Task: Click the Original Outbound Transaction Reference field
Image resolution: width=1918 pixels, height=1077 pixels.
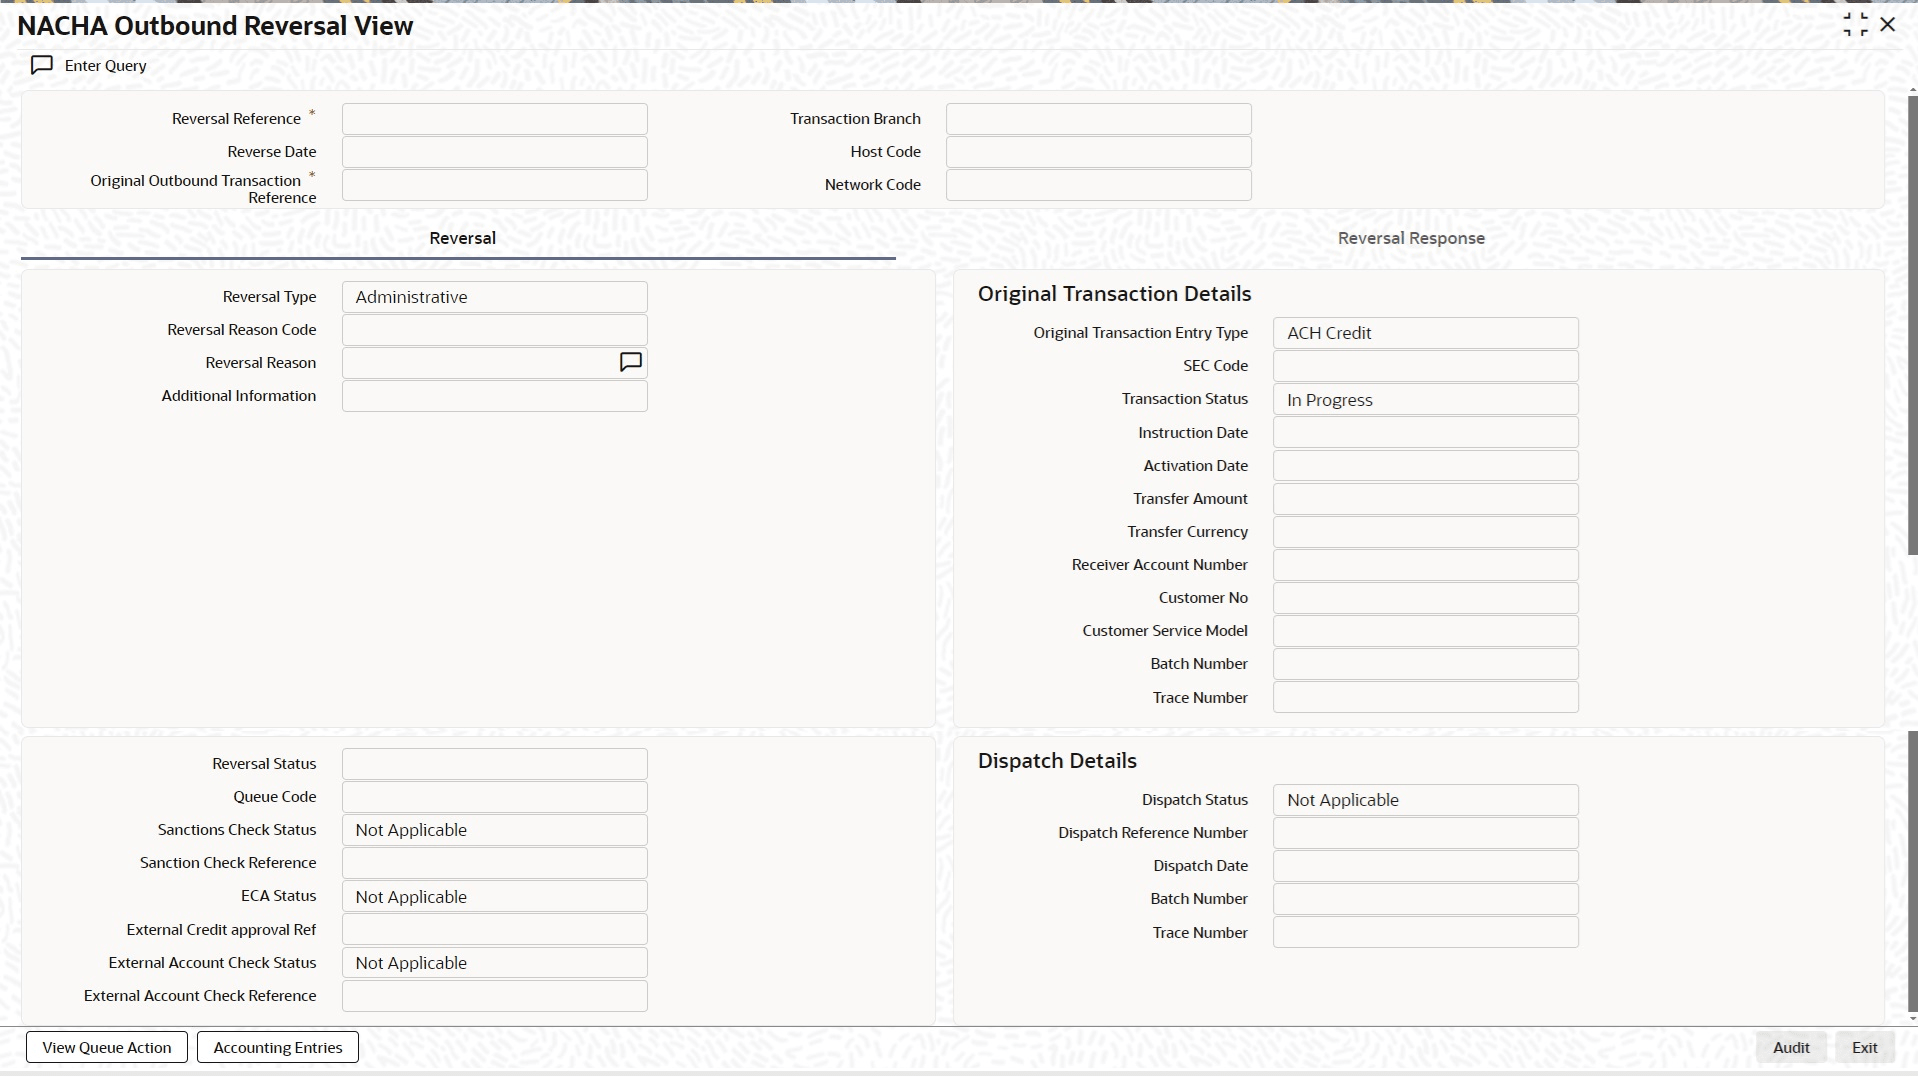Action: pos(495,185)
